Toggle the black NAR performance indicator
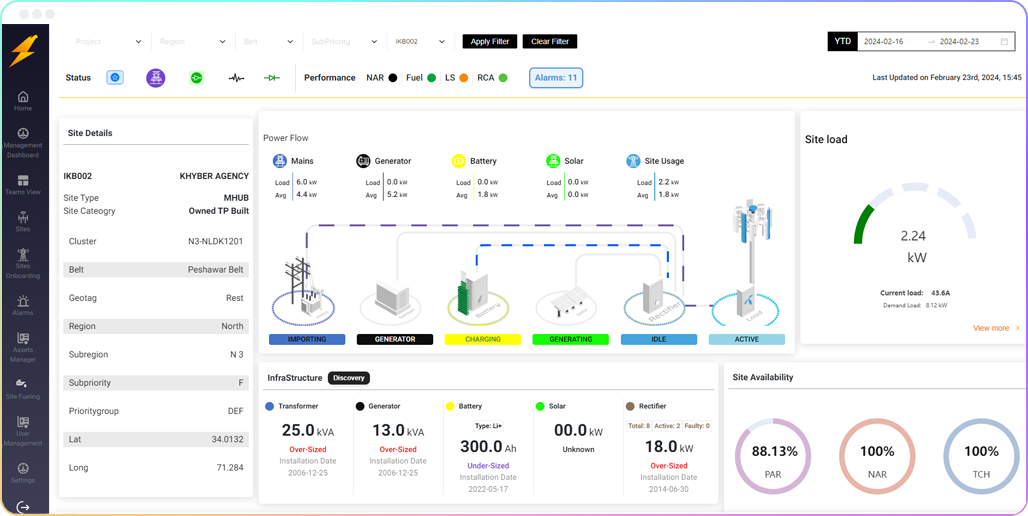The width and height of the screenshot is (1028, 516). 393,78
